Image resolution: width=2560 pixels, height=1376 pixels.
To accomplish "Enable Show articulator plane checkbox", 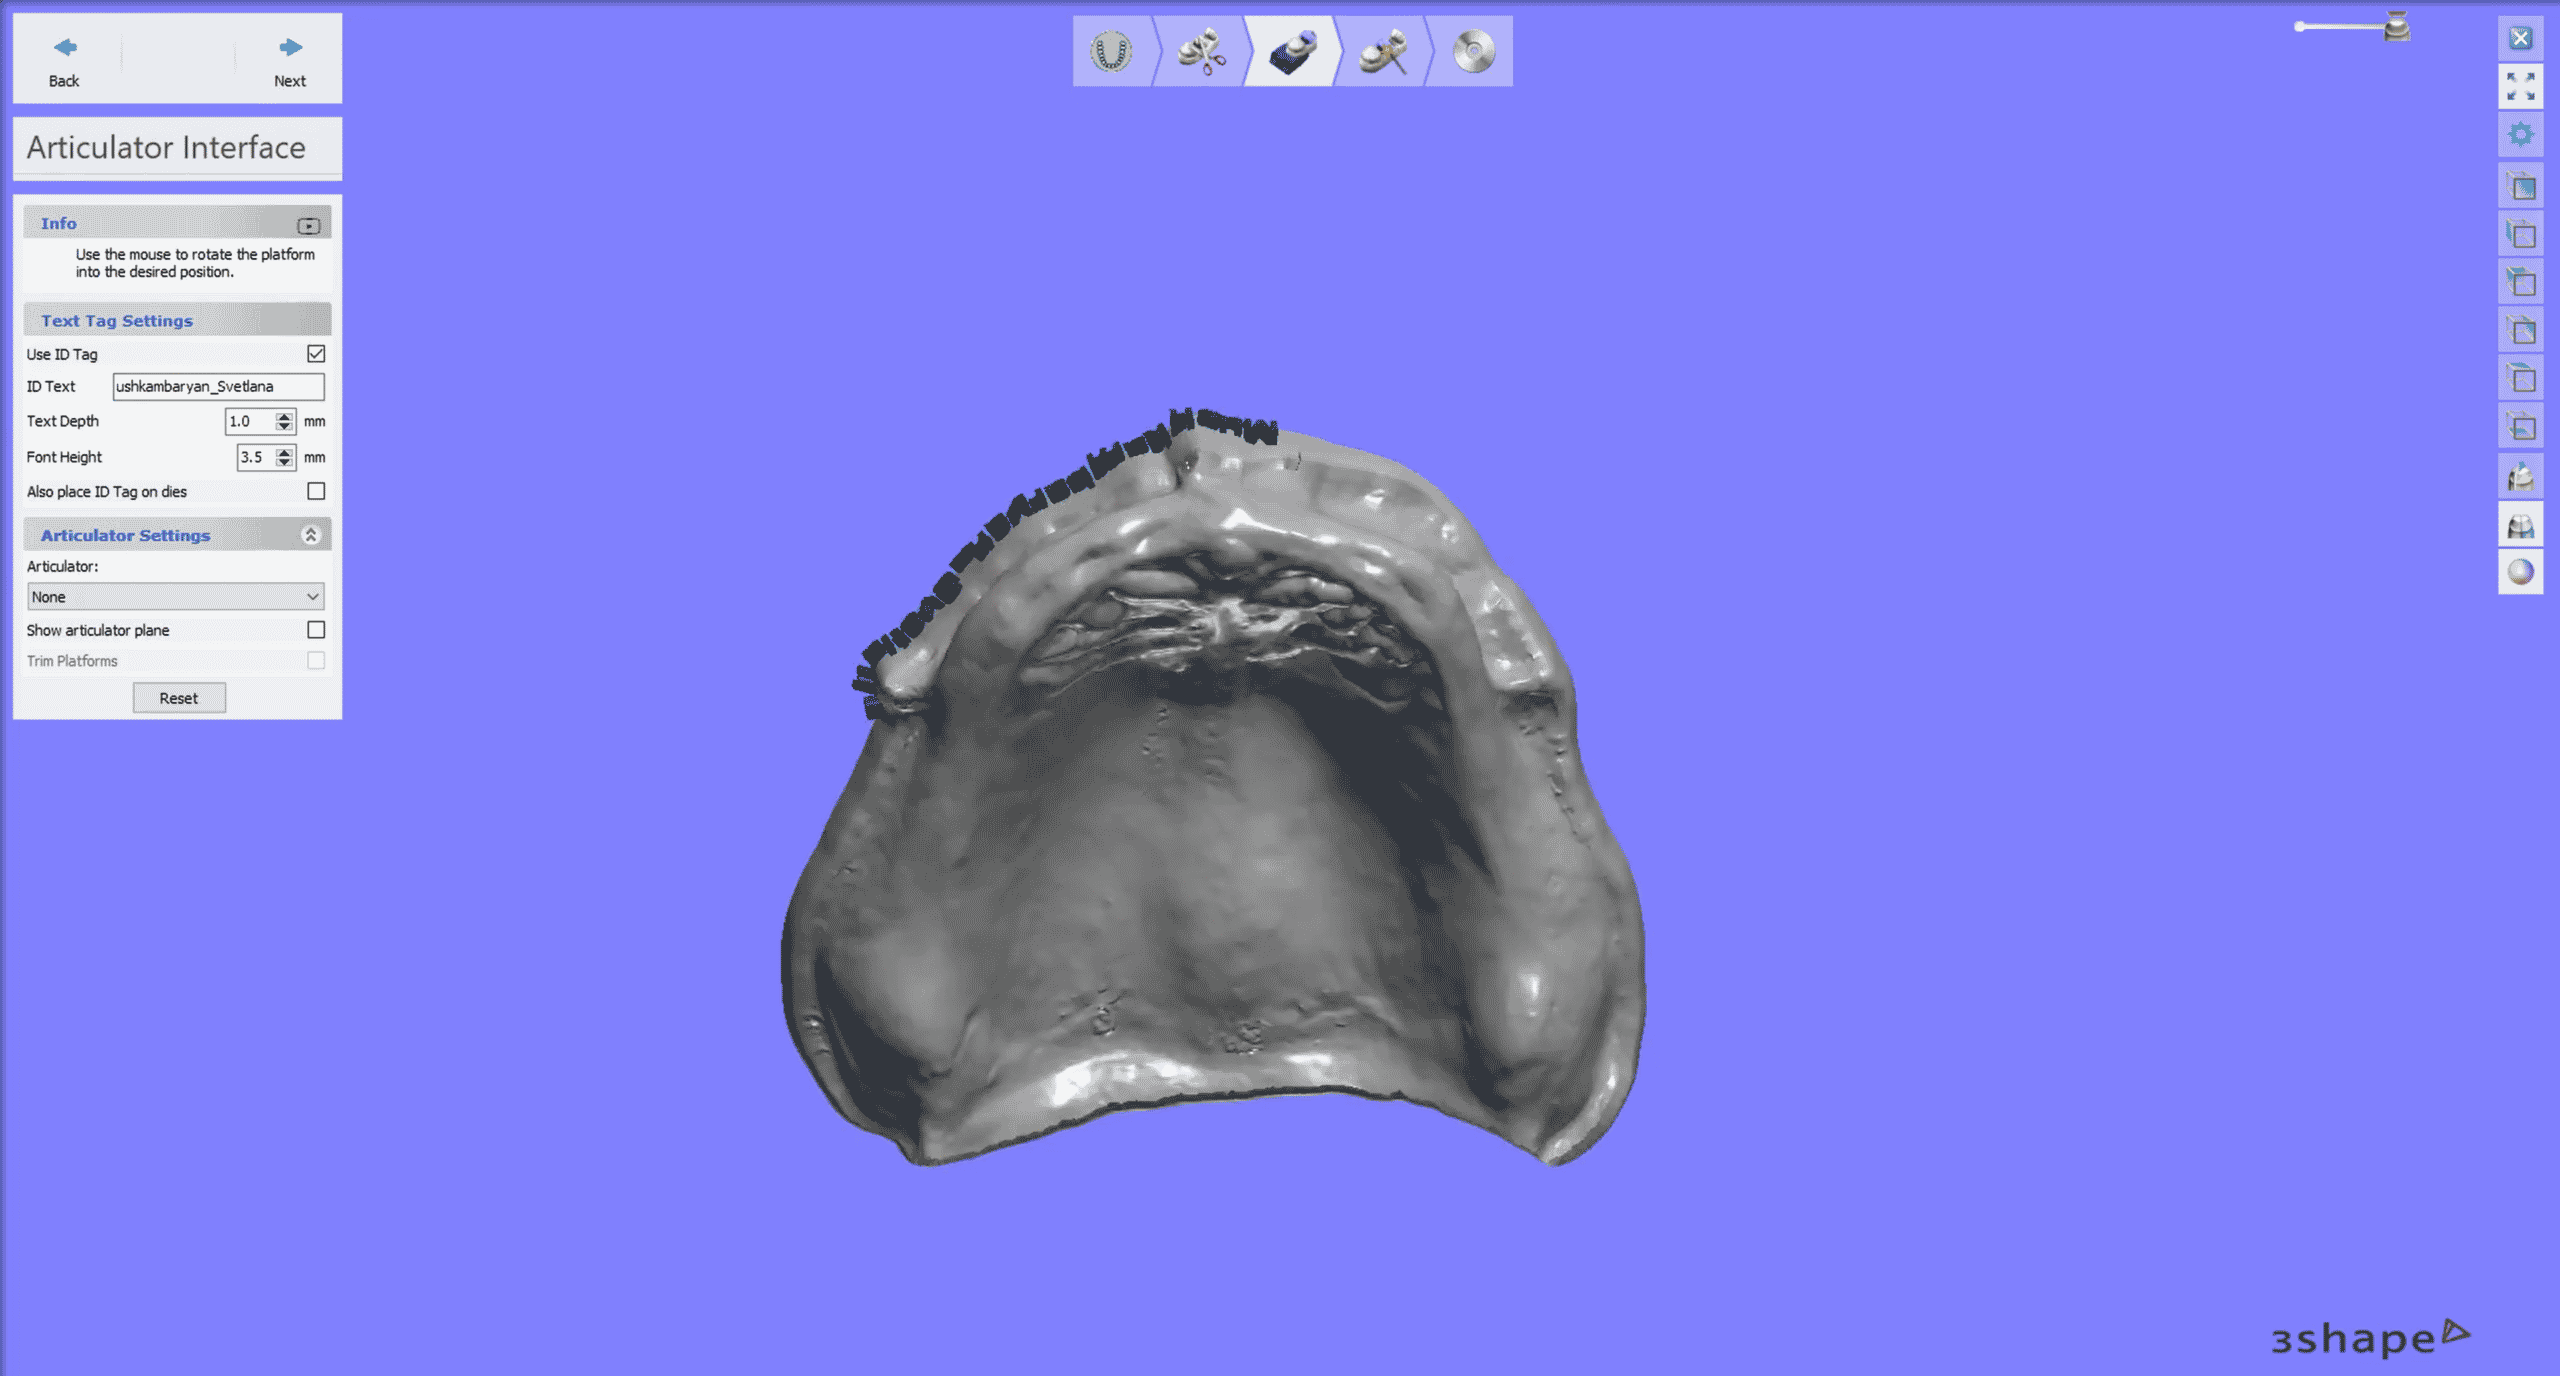I will pyautogui.click(x=316, y=629).
